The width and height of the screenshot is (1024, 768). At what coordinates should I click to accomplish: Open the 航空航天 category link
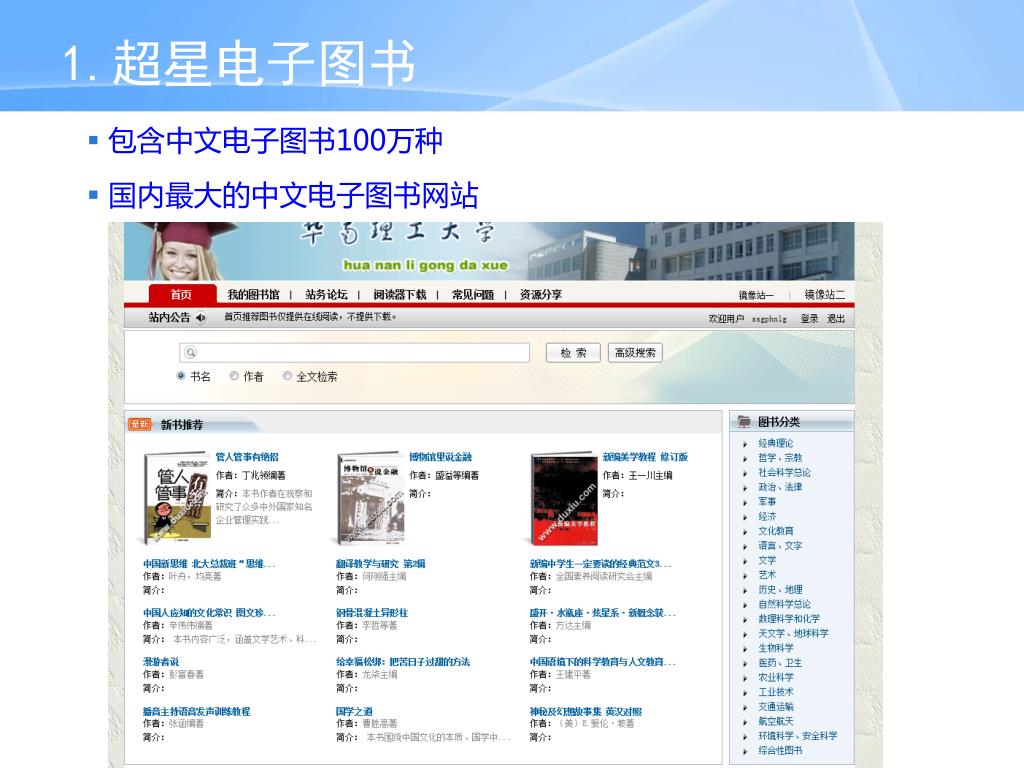pyautogui.click(x=776, y=721)
